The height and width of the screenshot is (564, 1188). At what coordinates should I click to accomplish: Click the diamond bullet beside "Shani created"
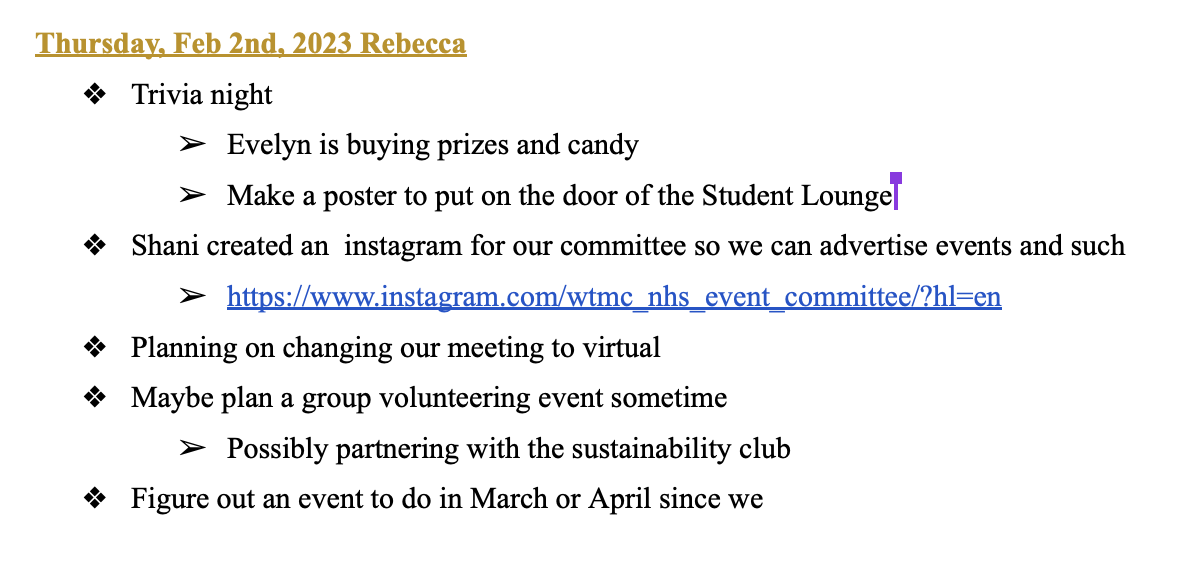click(x=96, y=246)
